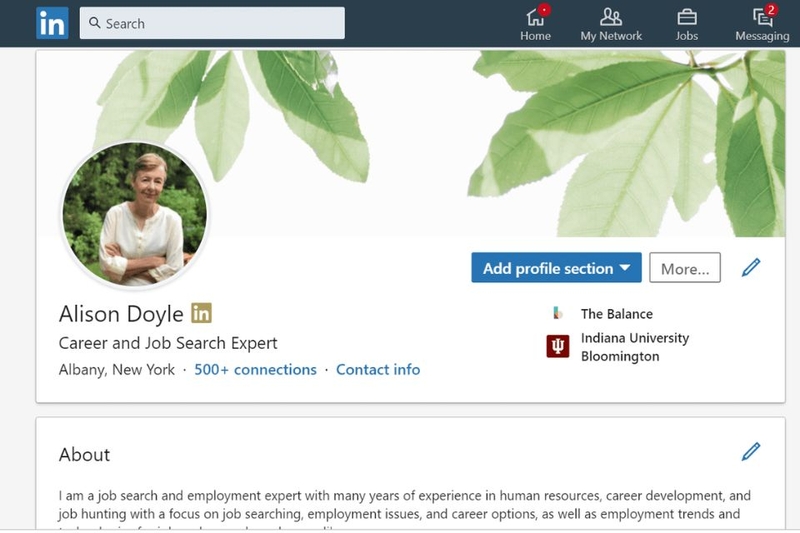
Task: Go to My Network
Action: point(611,23)
